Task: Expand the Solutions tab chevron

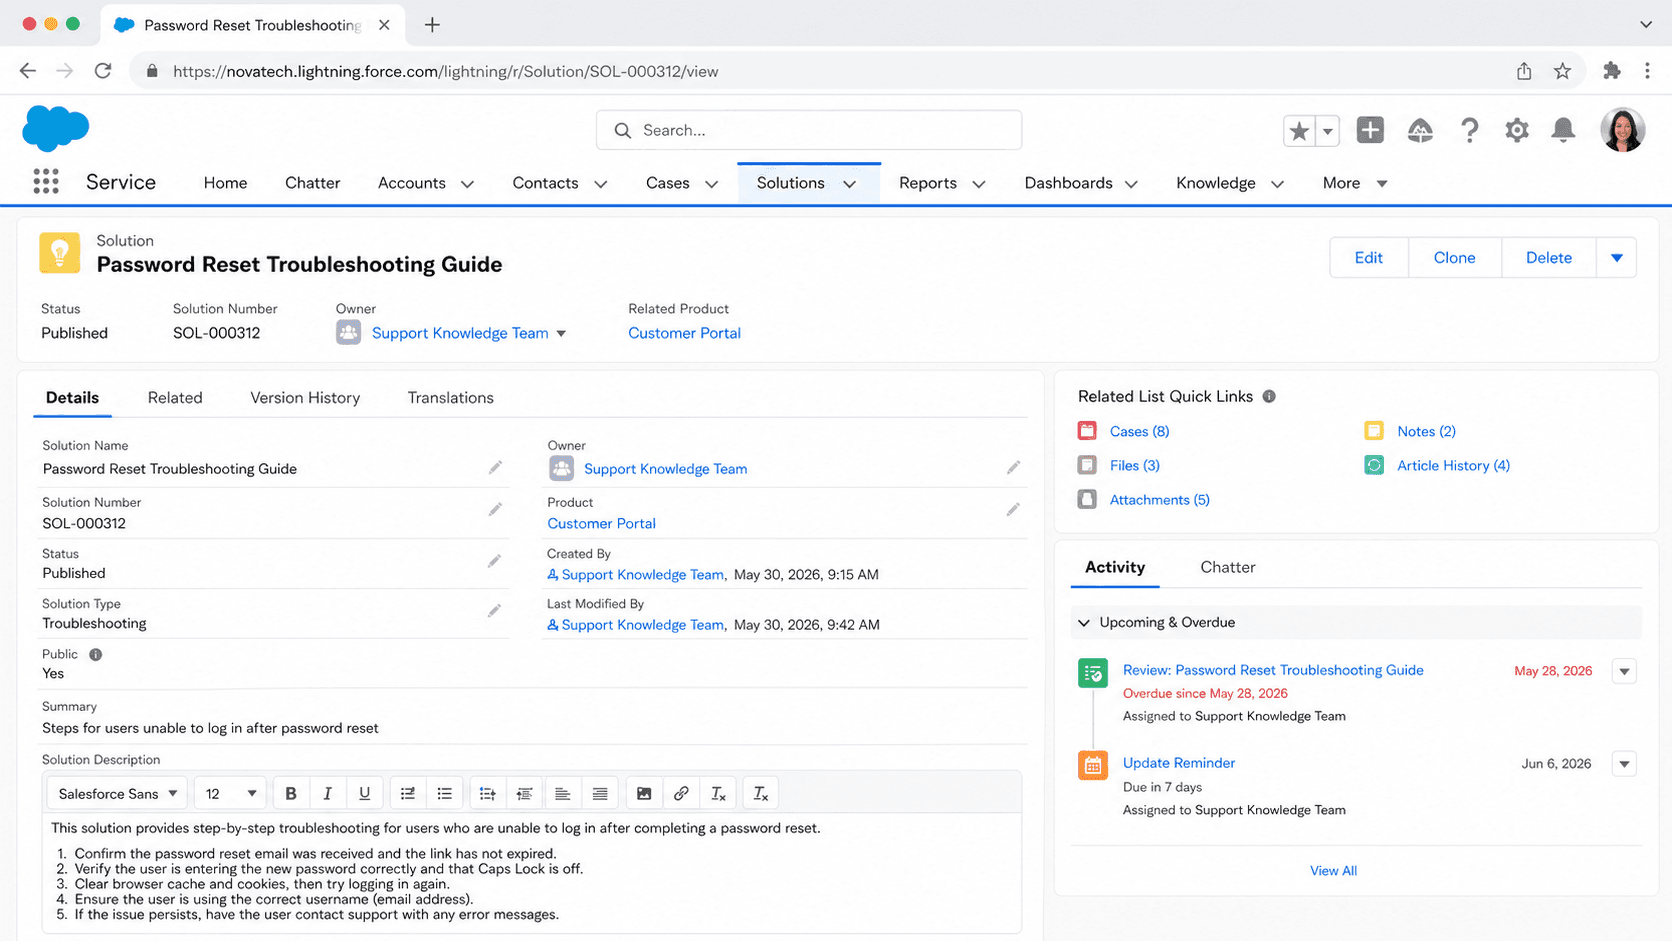Action: click(850, 184)
